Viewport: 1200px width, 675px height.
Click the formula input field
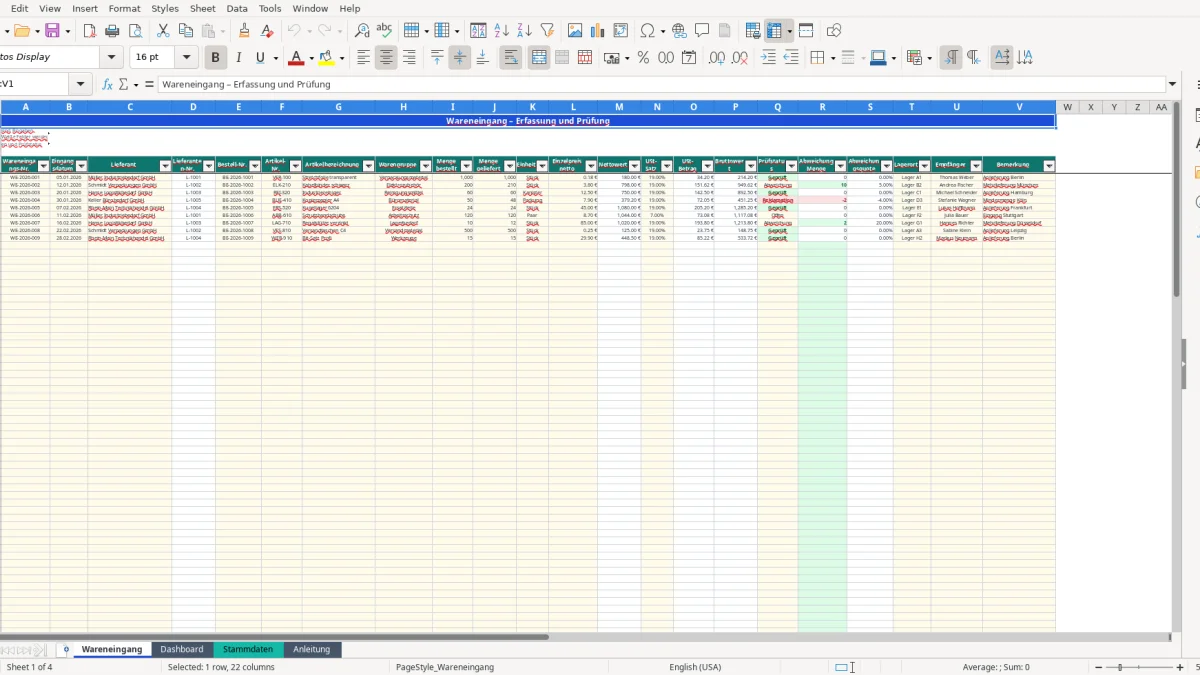(x=662, y=85)
